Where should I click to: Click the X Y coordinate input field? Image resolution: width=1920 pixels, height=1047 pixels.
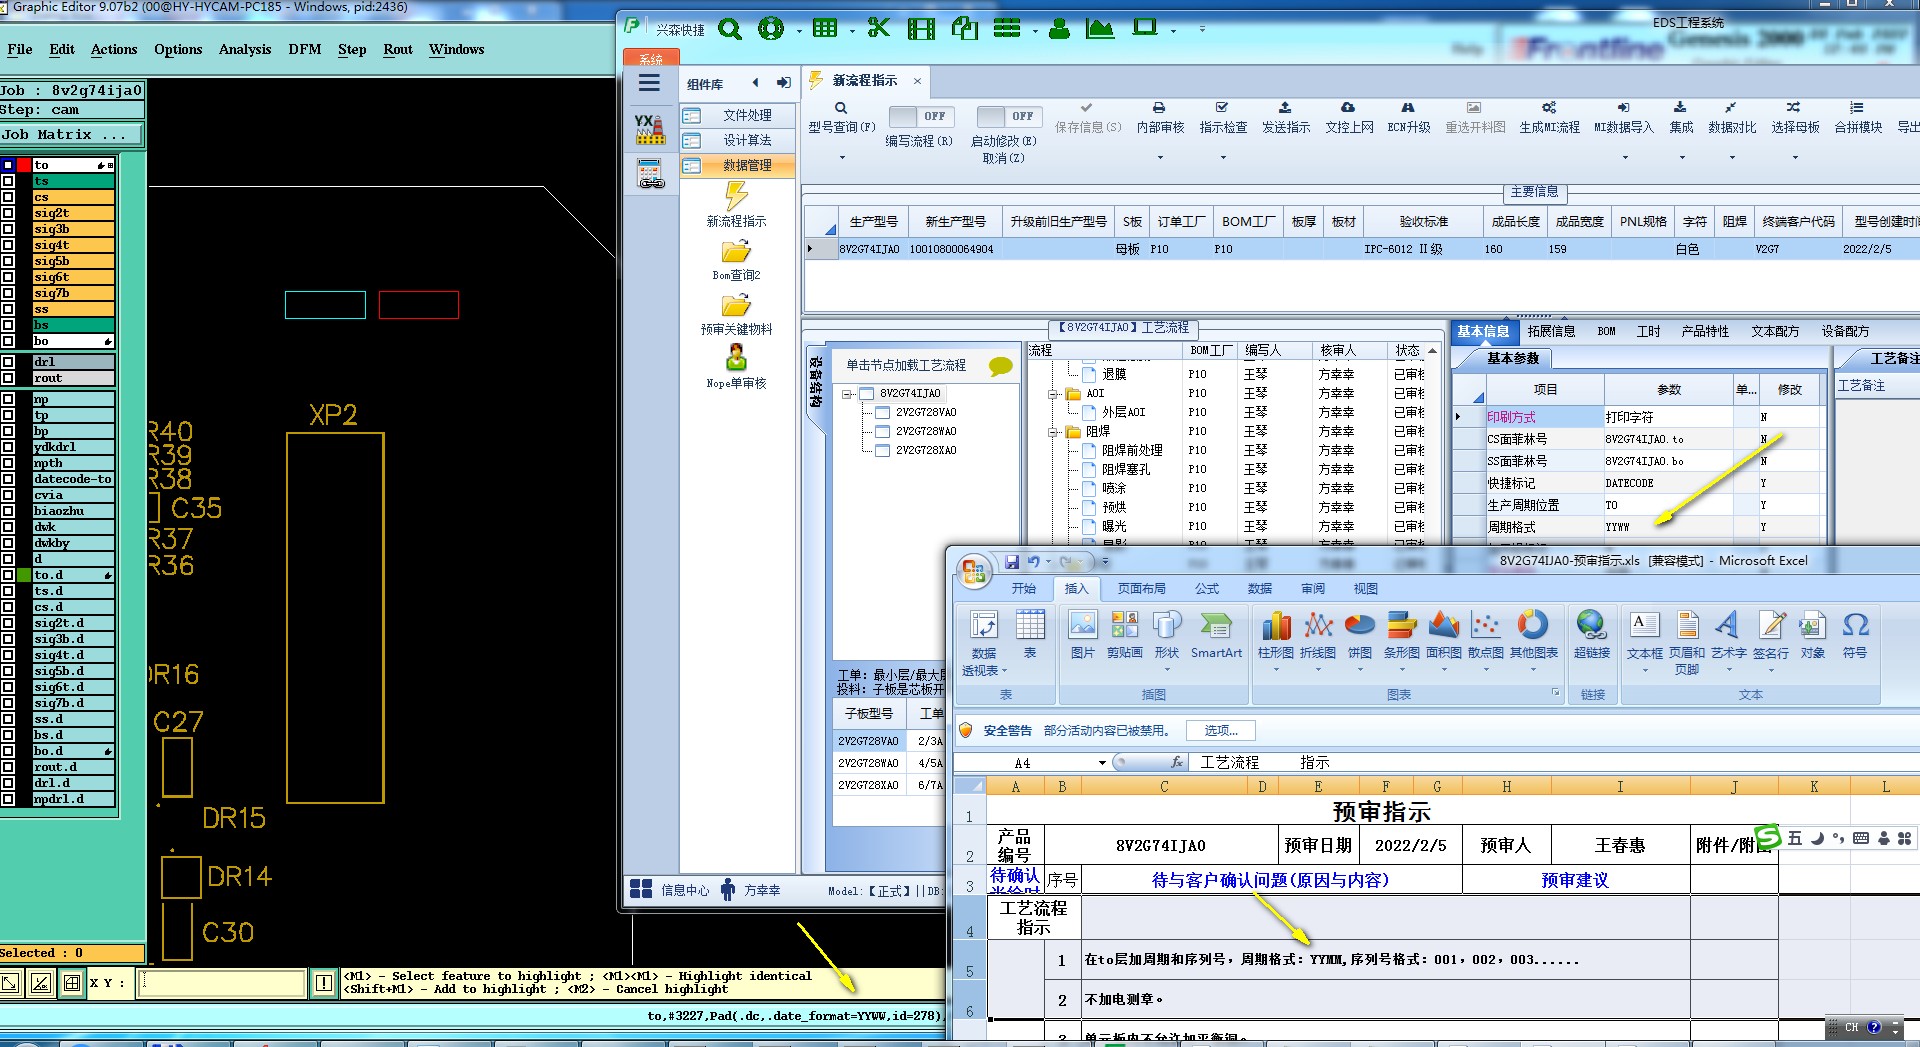pos(222,983)
